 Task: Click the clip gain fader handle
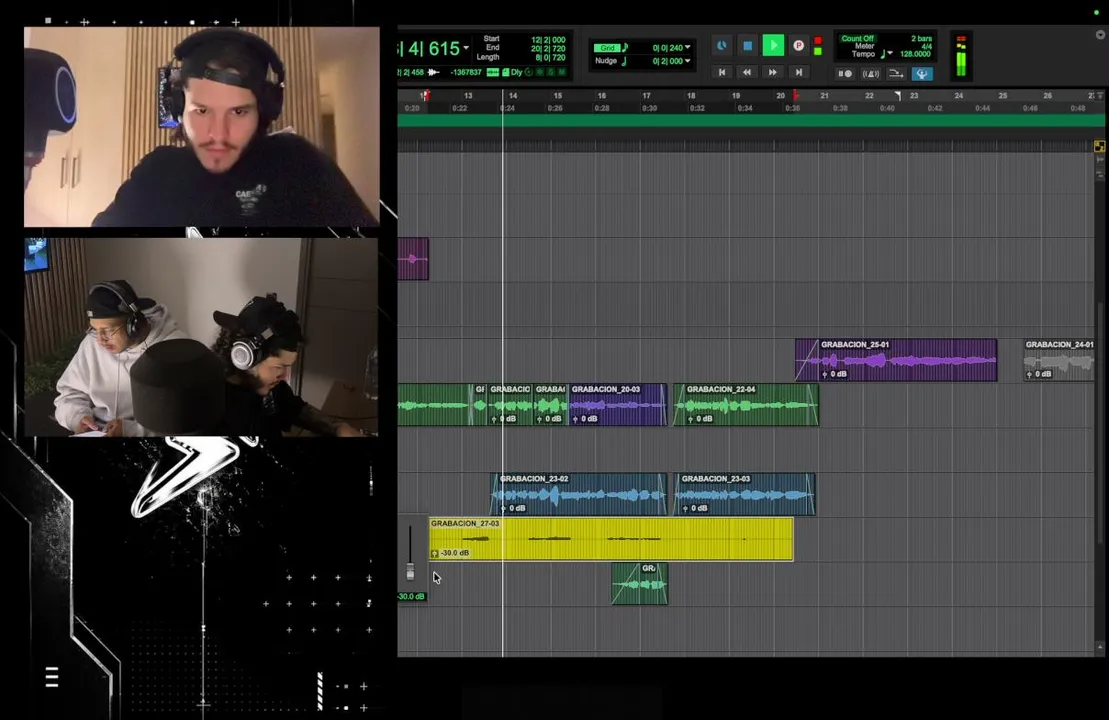tap(410, 571)
